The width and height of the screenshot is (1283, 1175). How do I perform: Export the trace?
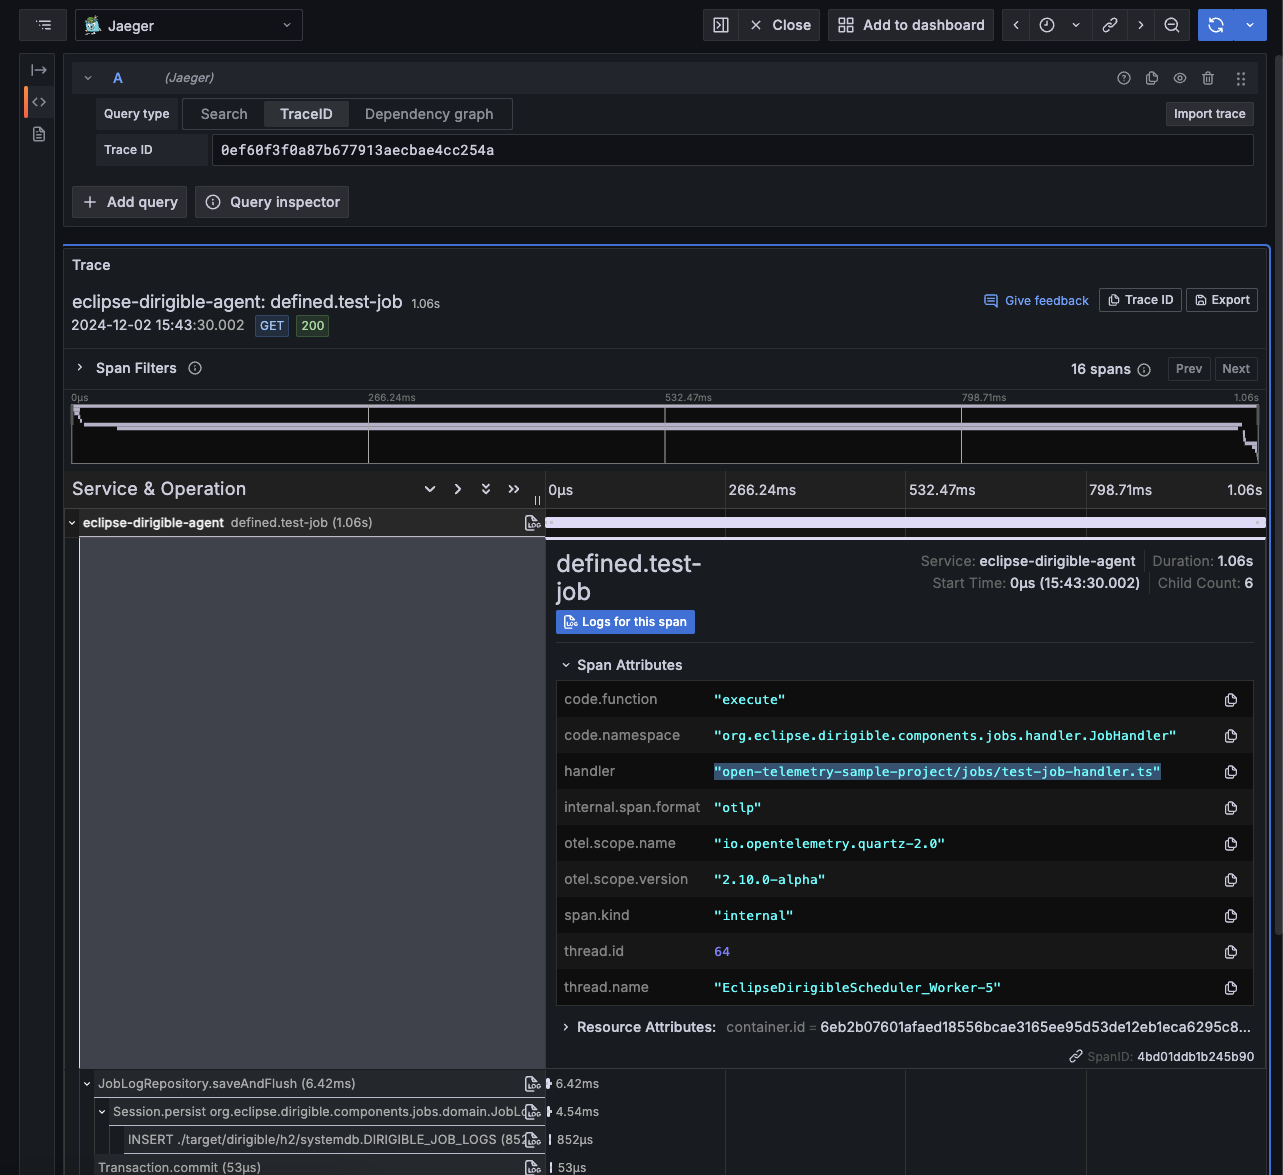[1222, 300]
